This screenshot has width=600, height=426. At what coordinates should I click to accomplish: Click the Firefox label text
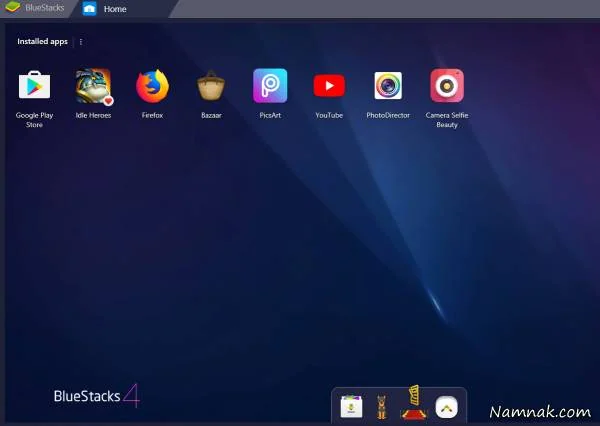152,115
